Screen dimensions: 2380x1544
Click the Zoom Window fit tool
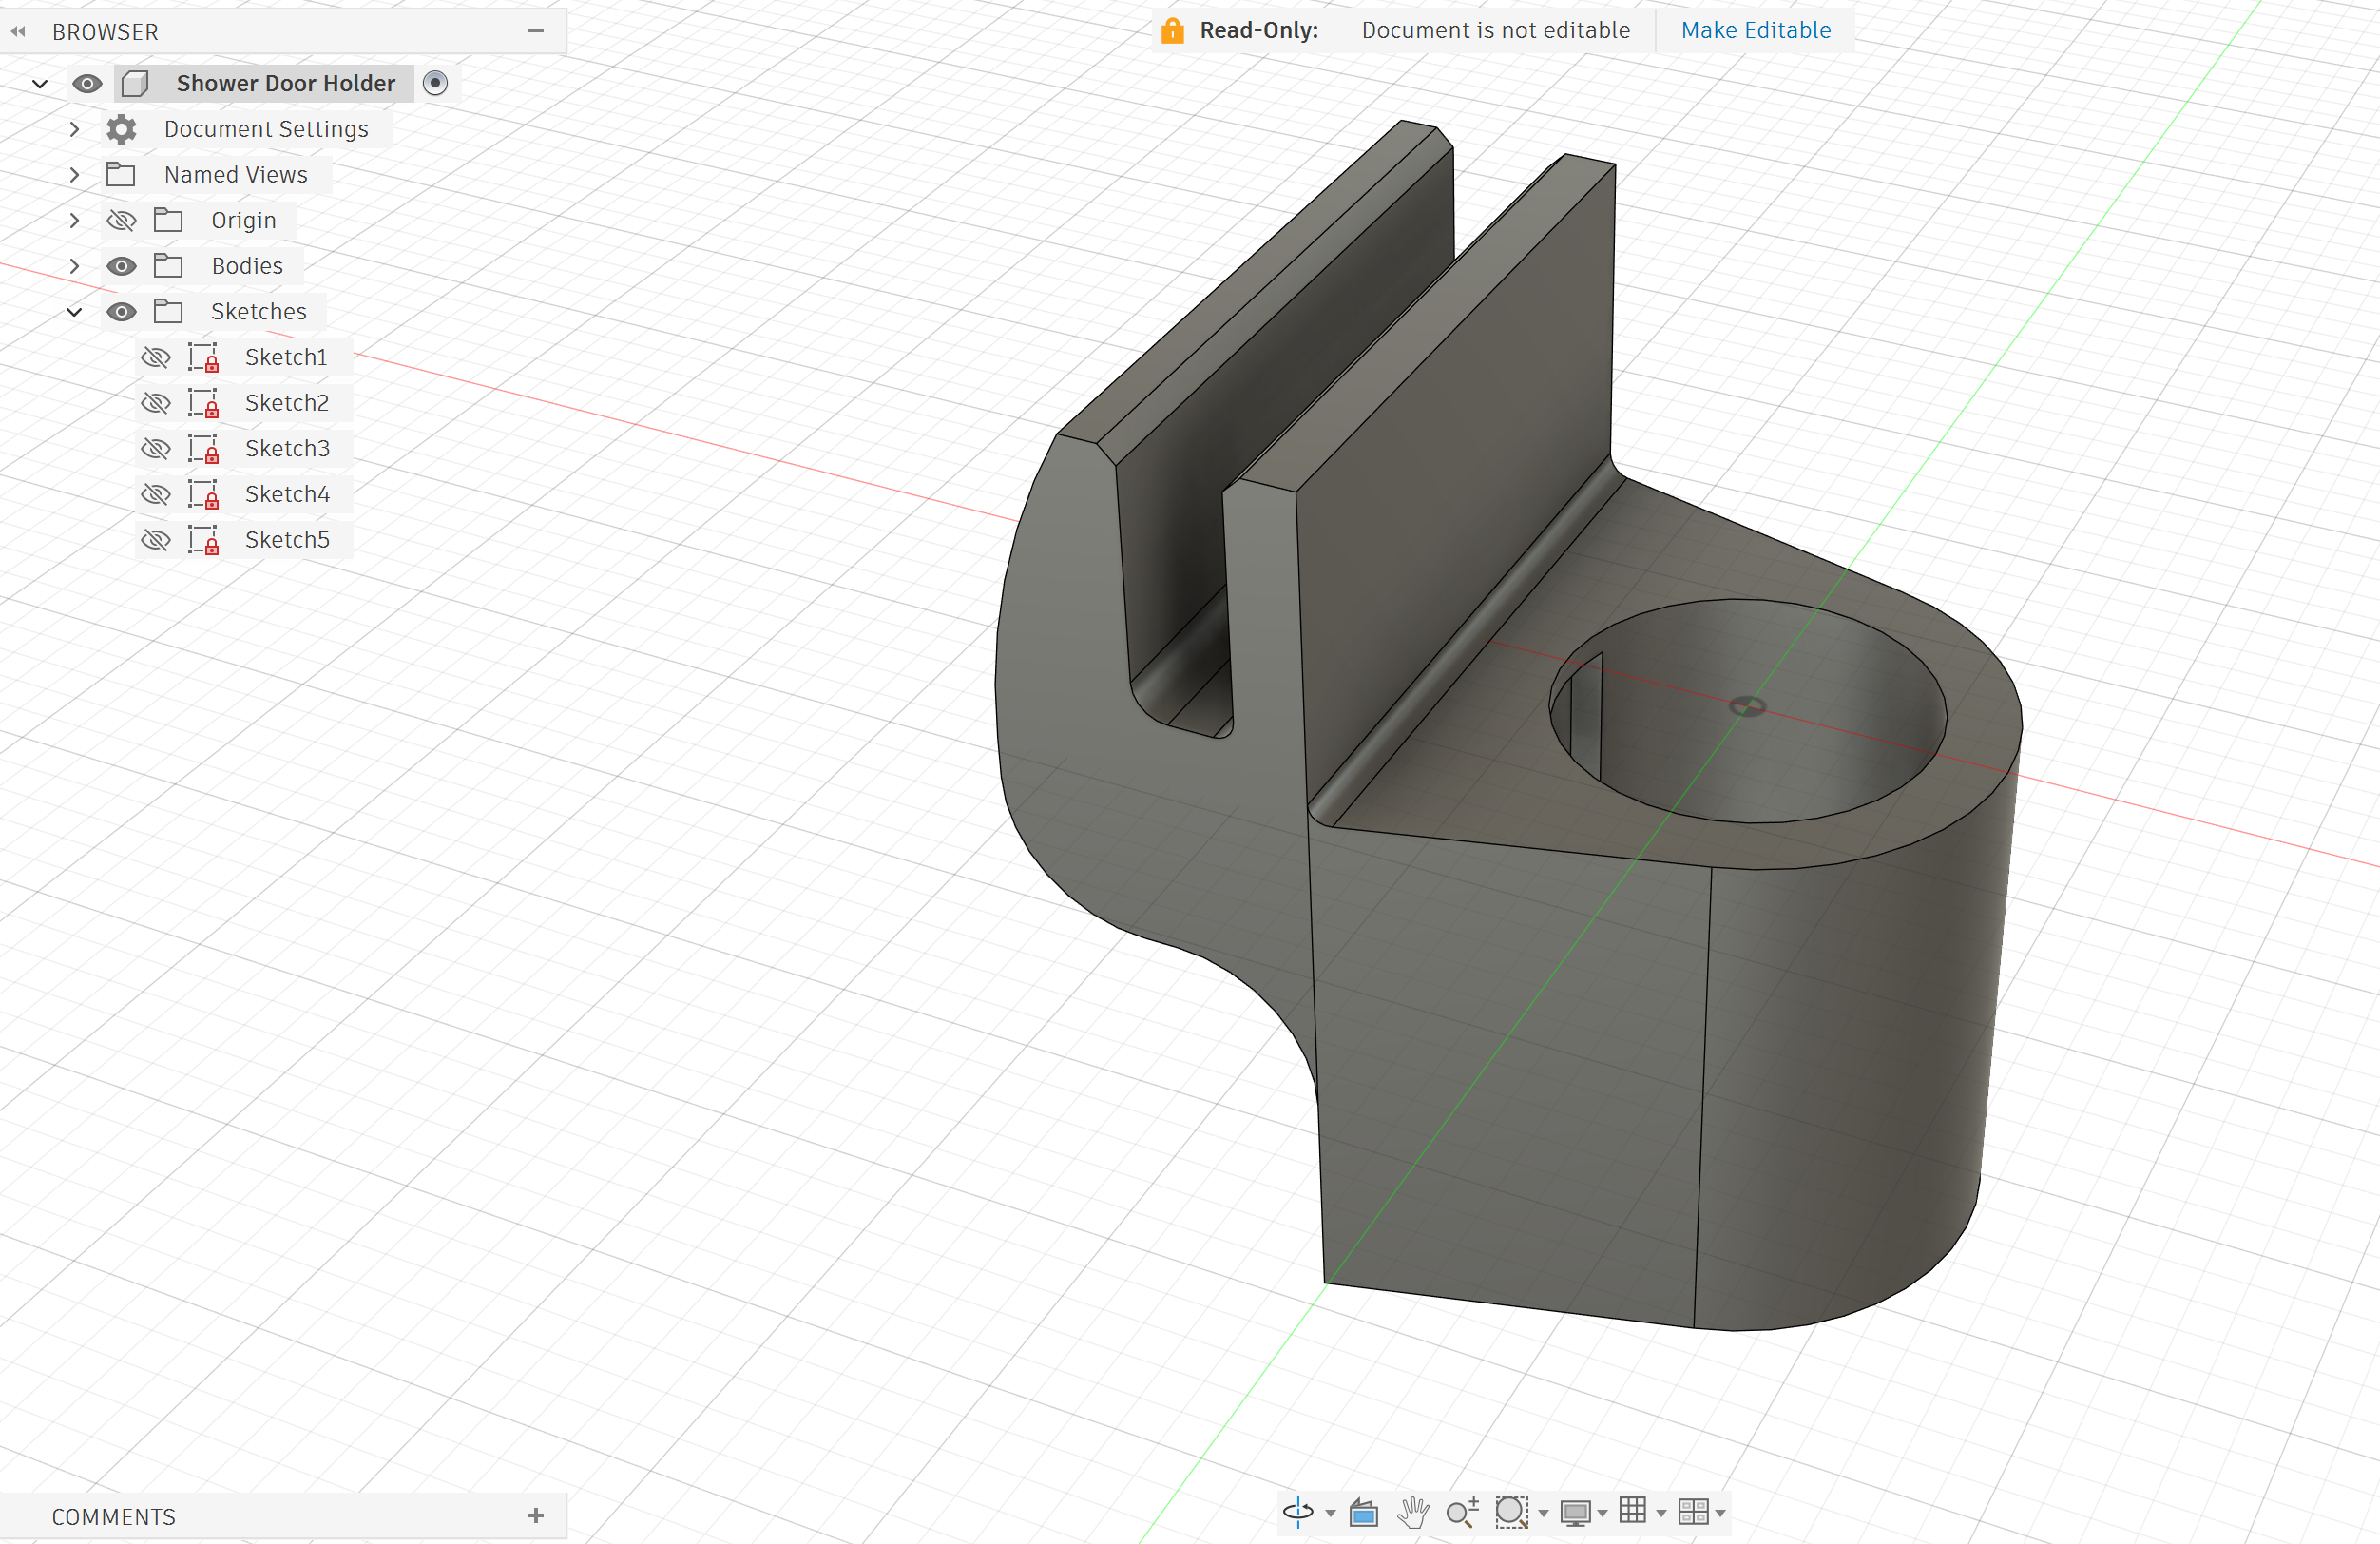[x=1511, y=1512]
